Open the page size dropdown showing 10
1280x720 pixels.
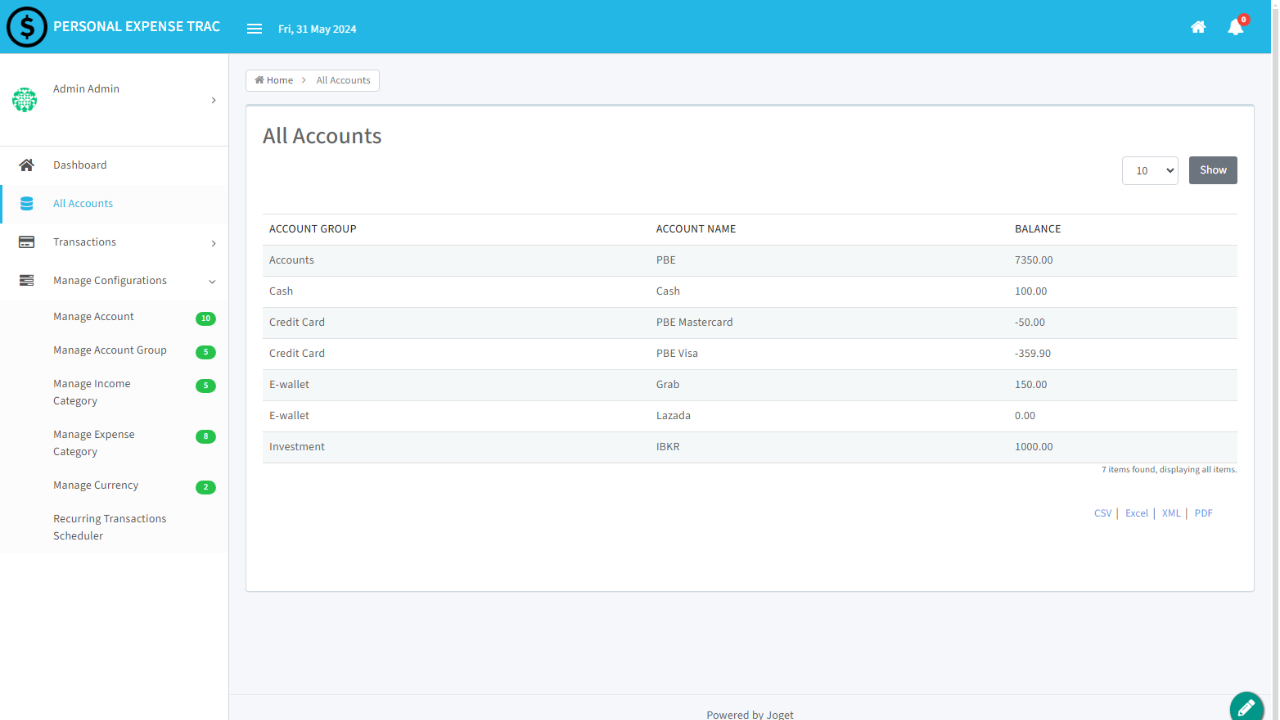[1150, 171]
